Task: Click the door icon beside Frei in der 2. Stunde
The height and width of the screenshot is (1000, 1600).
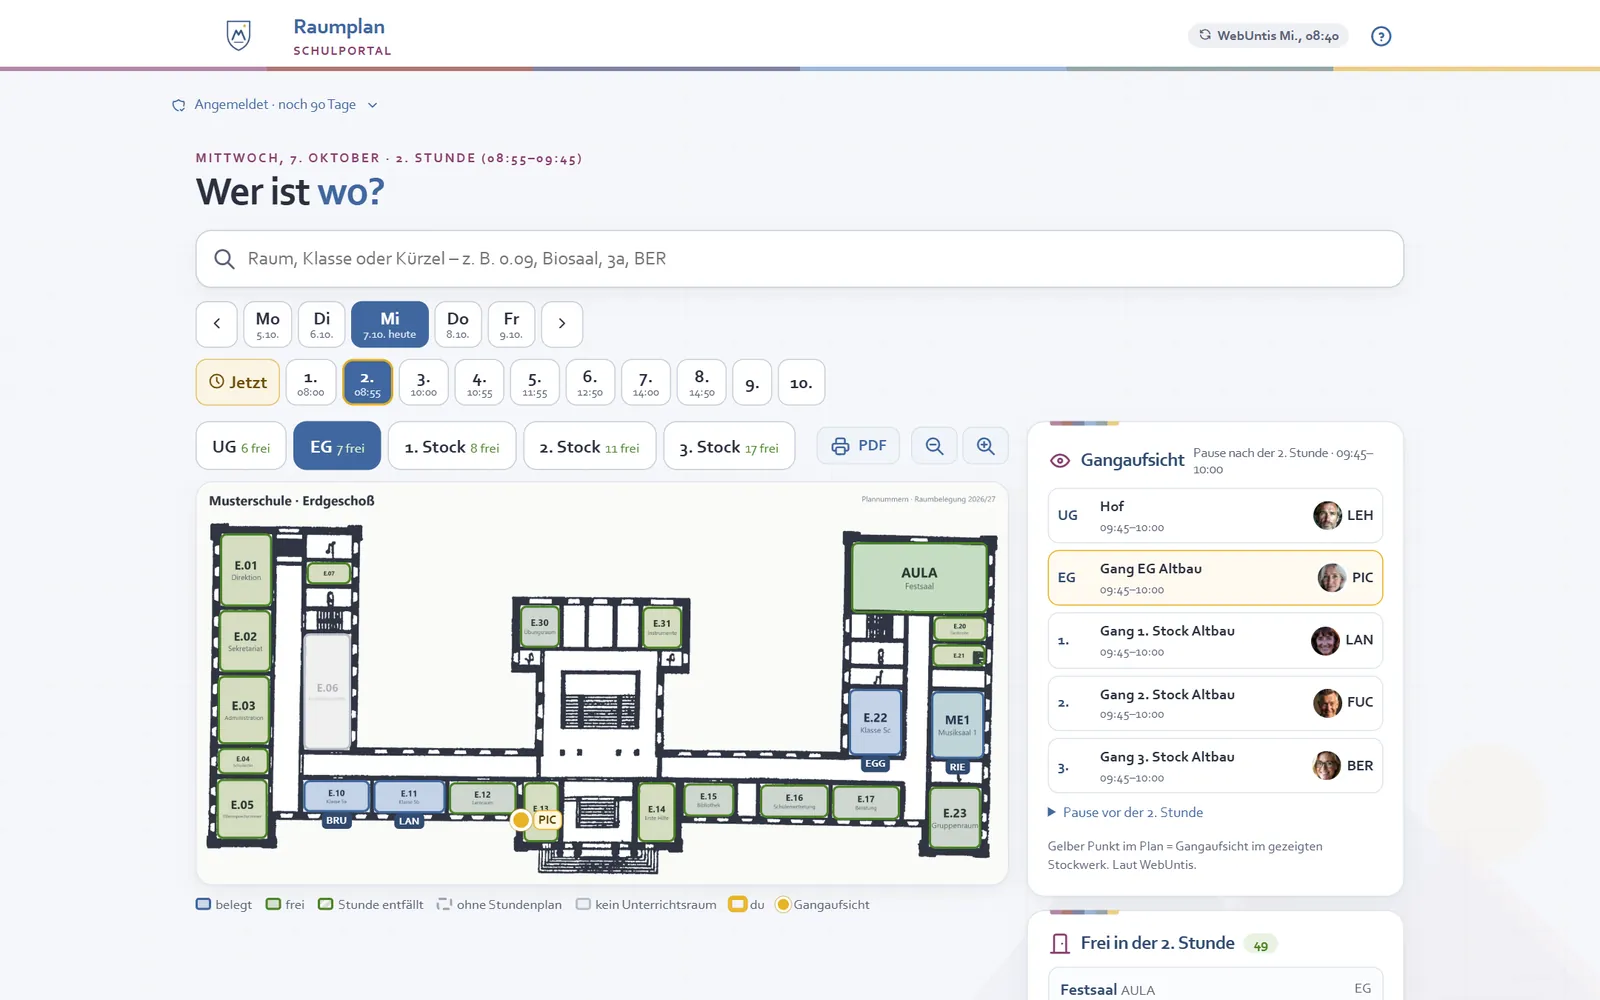Action: 1060,944
